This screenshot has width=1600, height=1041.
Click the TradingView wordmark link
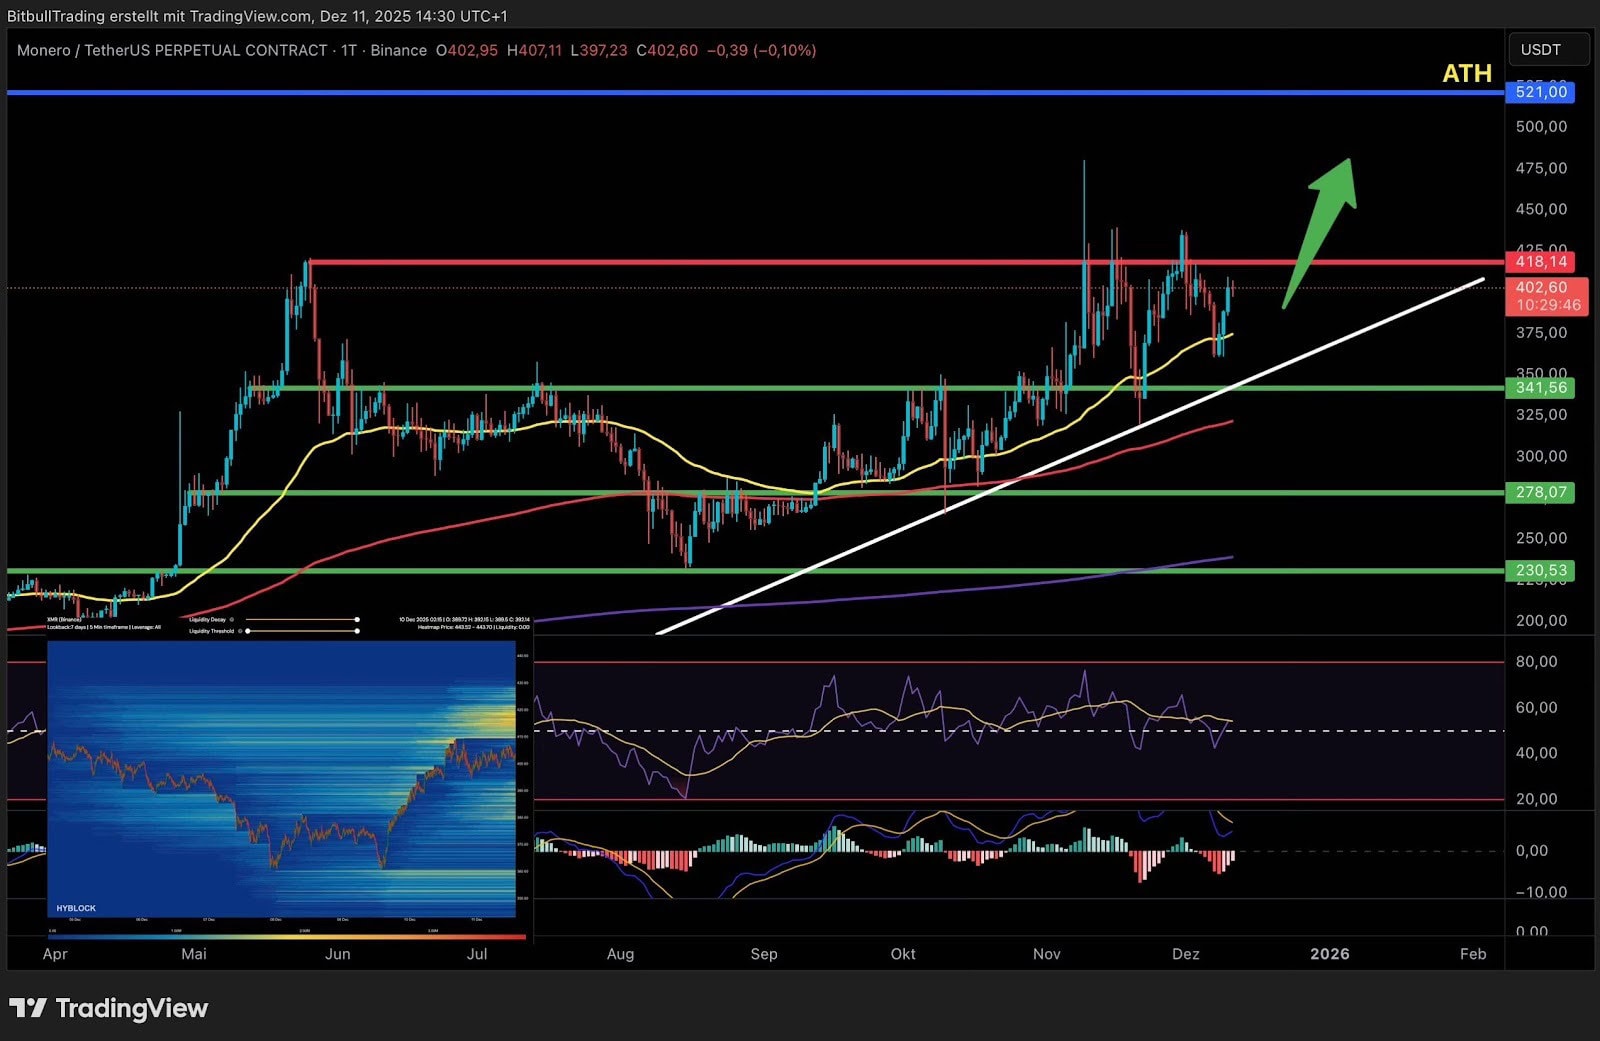point(131,1008)
